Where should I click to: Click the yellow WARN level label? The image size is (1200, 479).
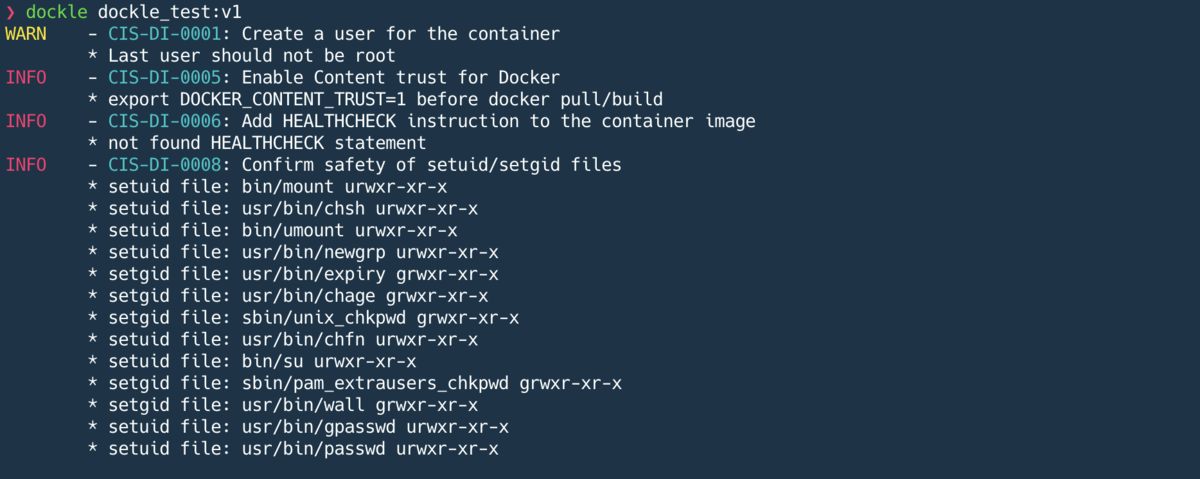[26, 34]
